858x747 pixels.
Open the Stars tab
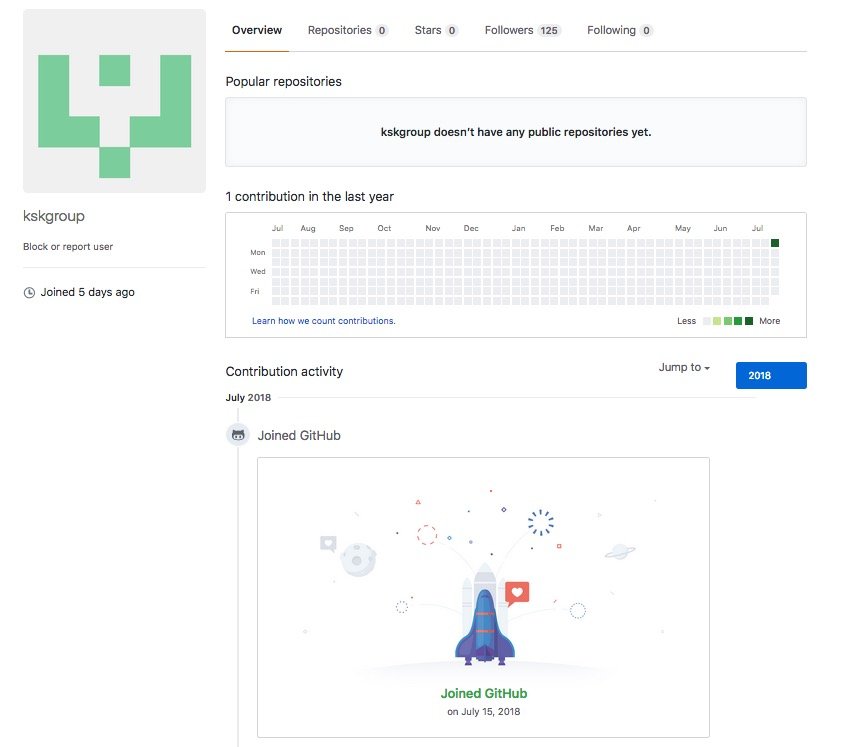pyautogui.click(x=435, y=31)
